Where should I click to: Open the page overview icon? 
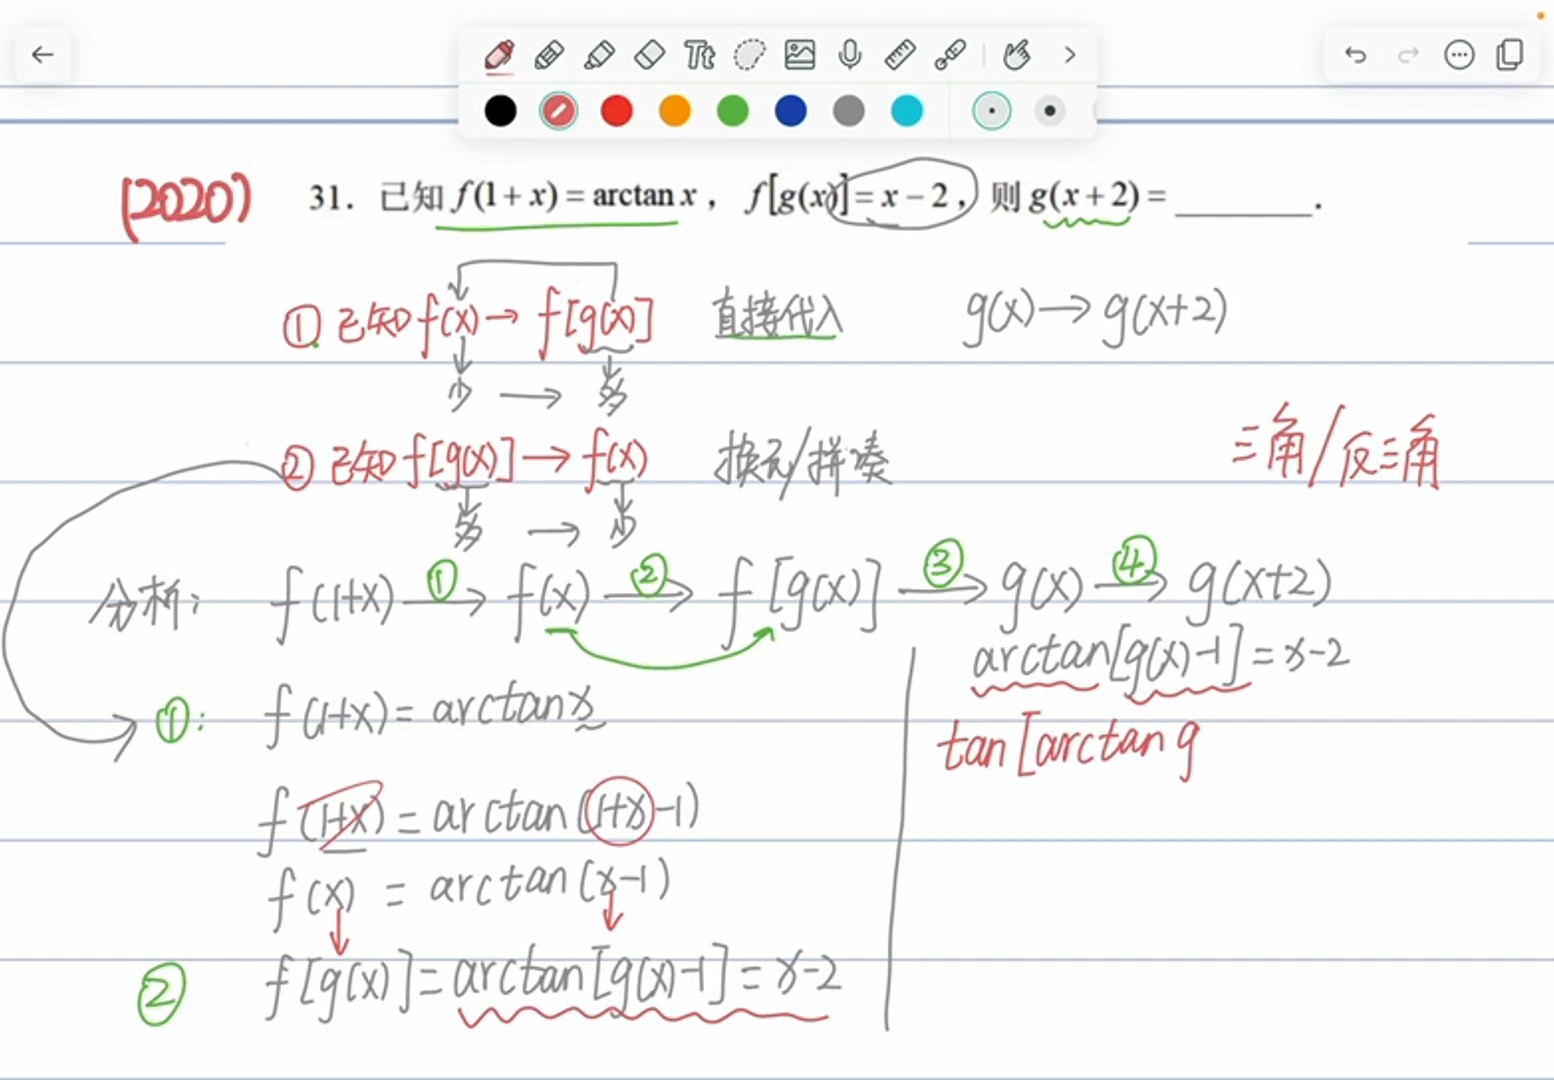coord(1510,54)
